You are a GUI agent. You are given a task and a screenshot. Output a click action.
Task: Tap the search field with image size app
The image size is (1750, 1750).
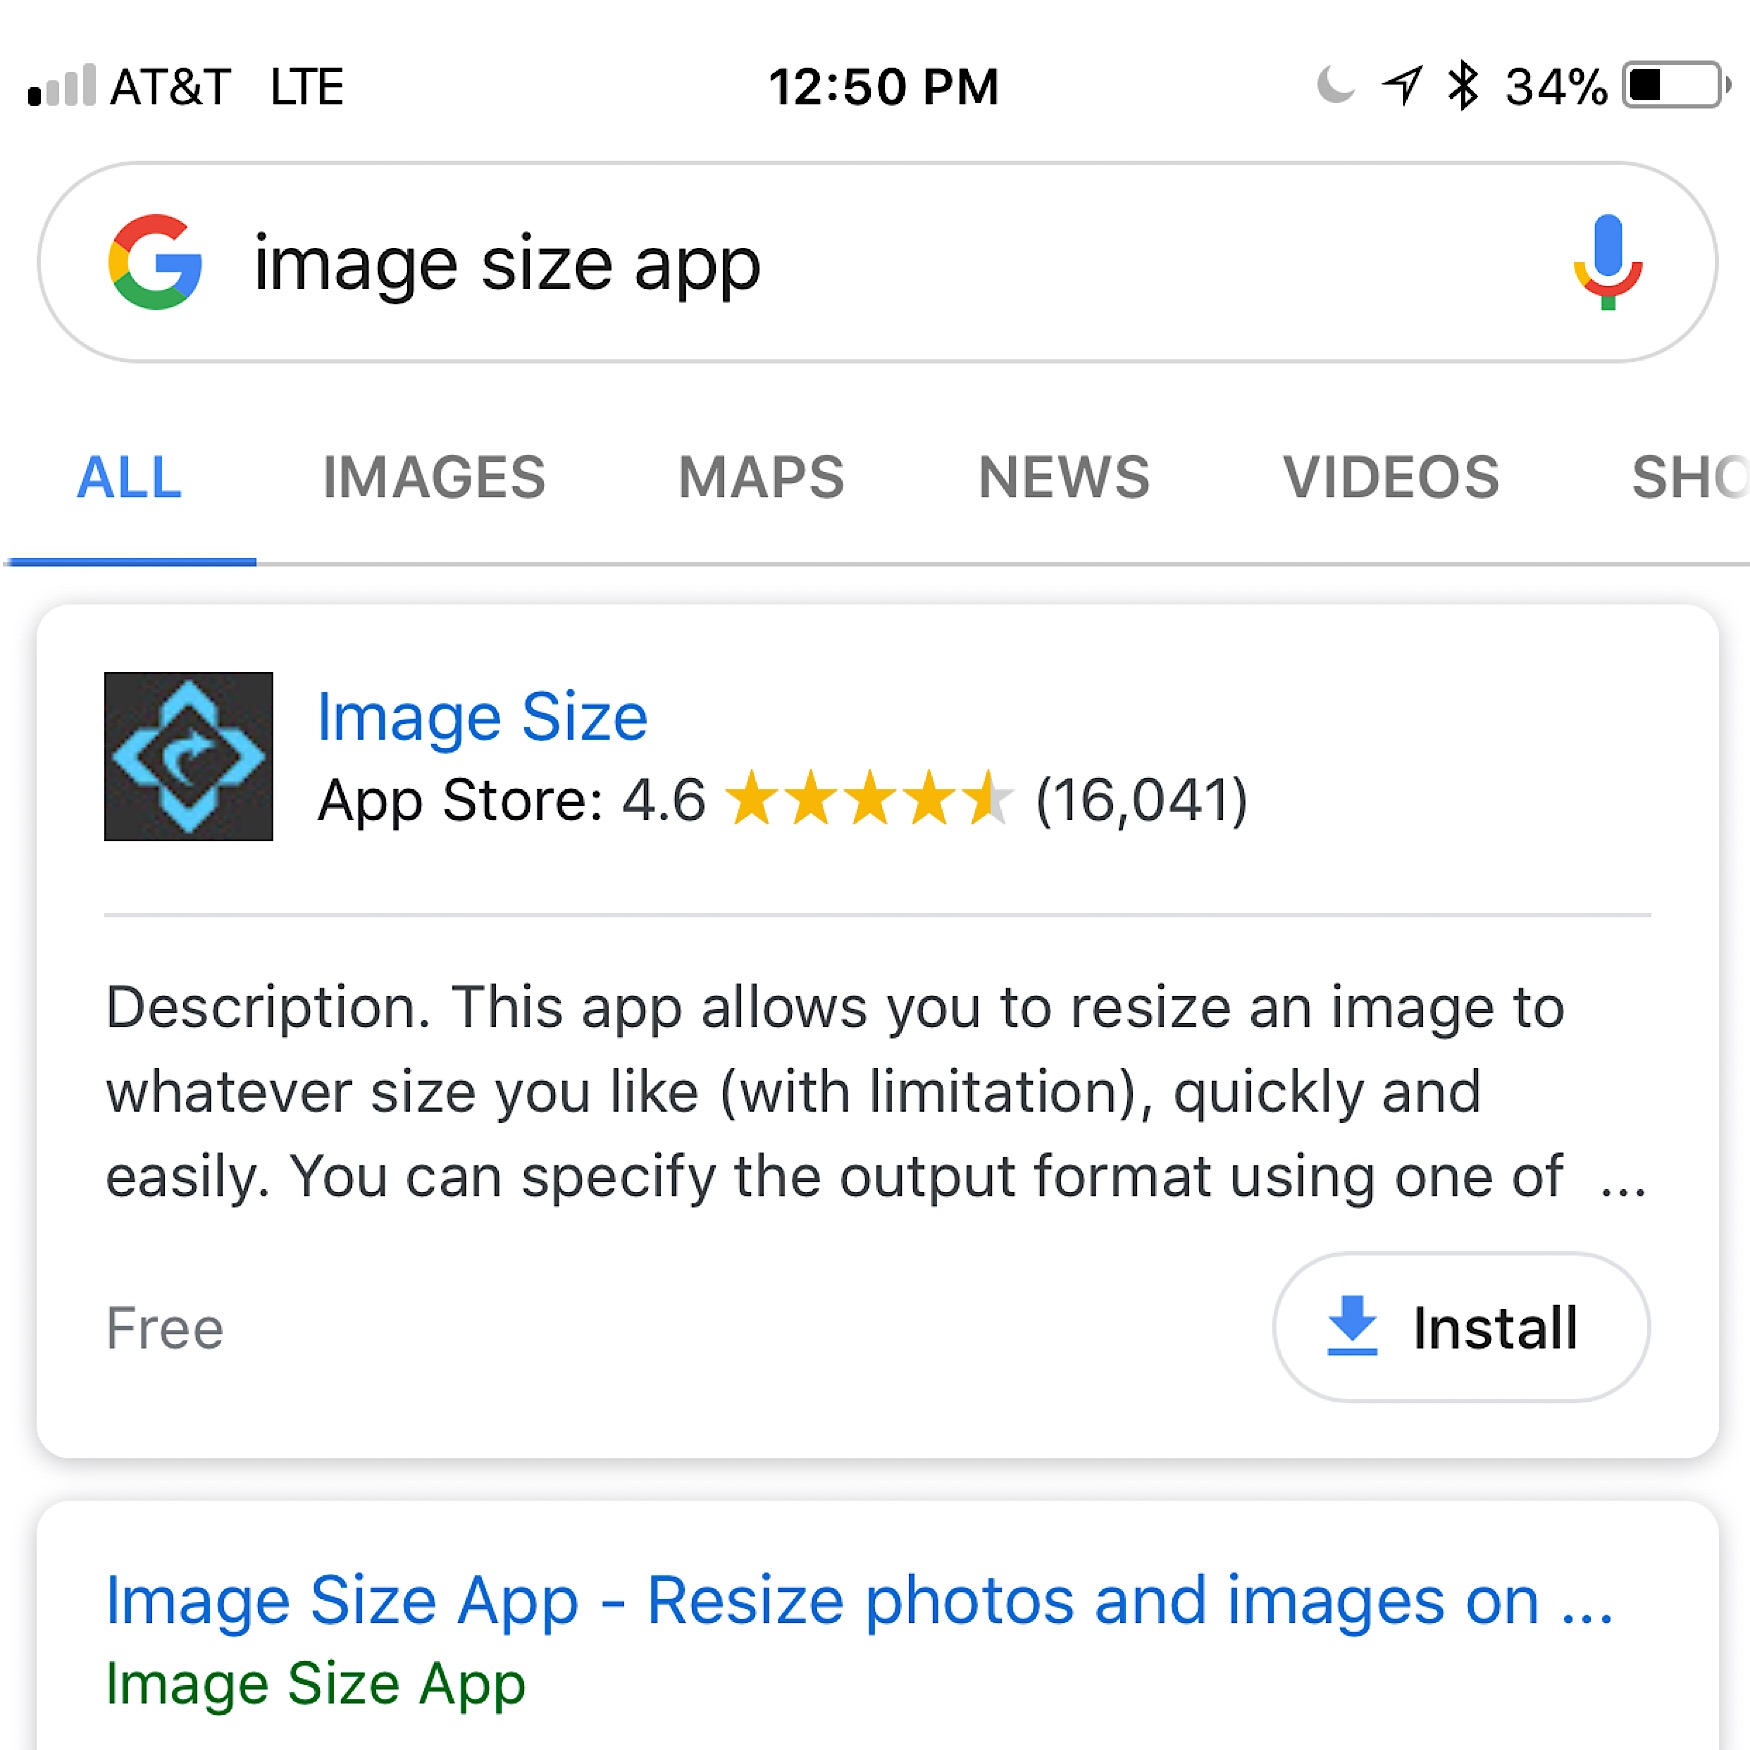[x=877, y=262]
